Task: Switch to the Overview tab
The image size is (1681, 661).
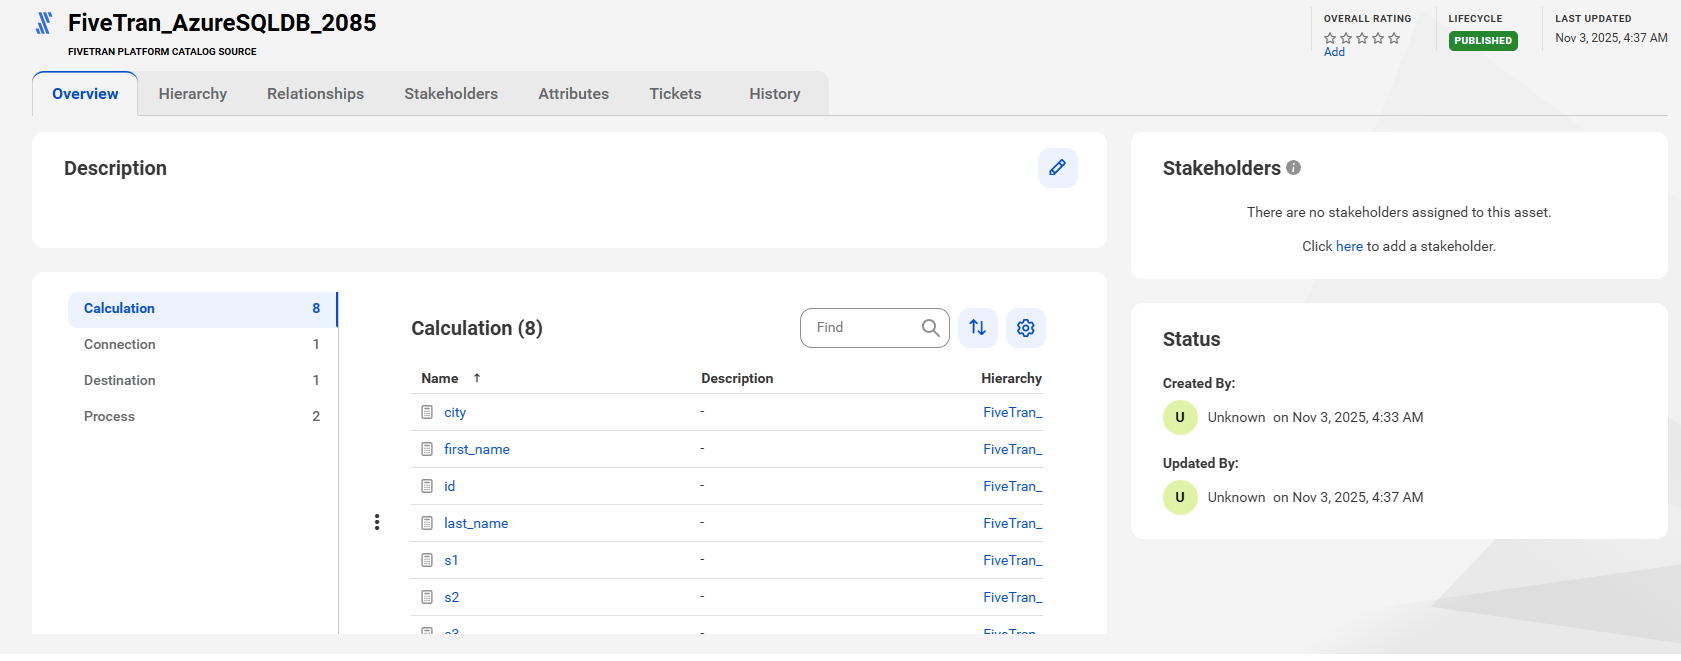Action: (x=85, y=94)
